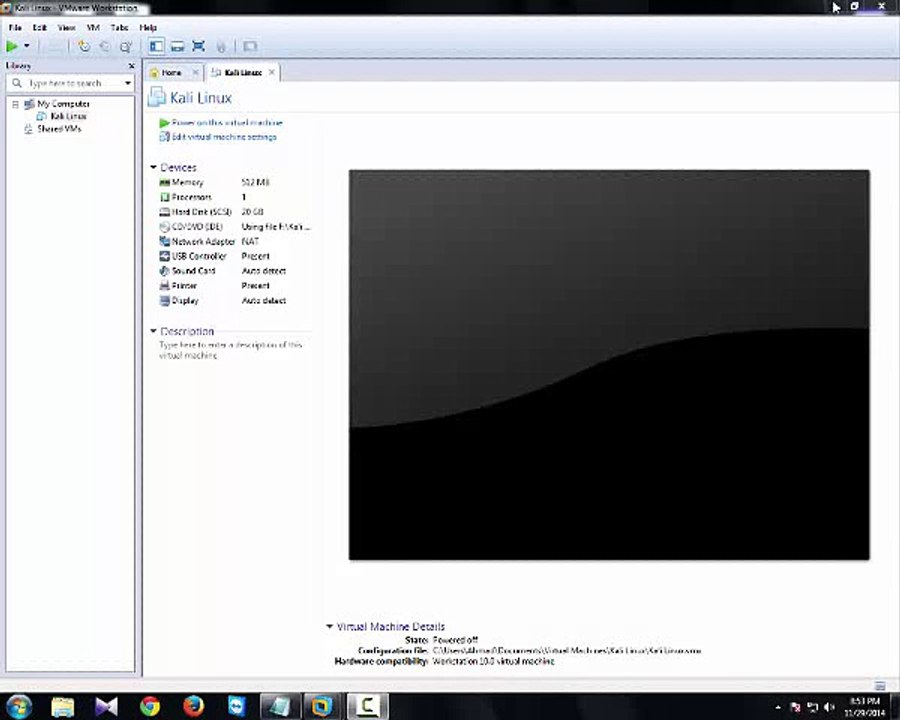Click the status bar icon at bottom right
Image resolution: width=900 pixels, height=720 pixels.
tap(880, 685)
